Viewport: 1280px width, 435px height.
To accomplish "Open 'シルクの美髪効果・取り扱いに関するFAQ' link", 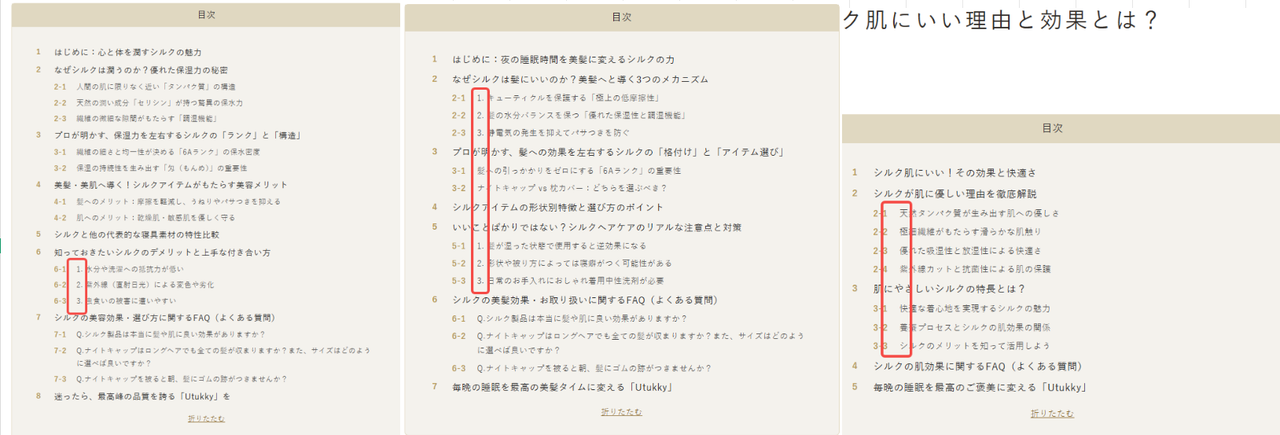I will pos(584,299).
